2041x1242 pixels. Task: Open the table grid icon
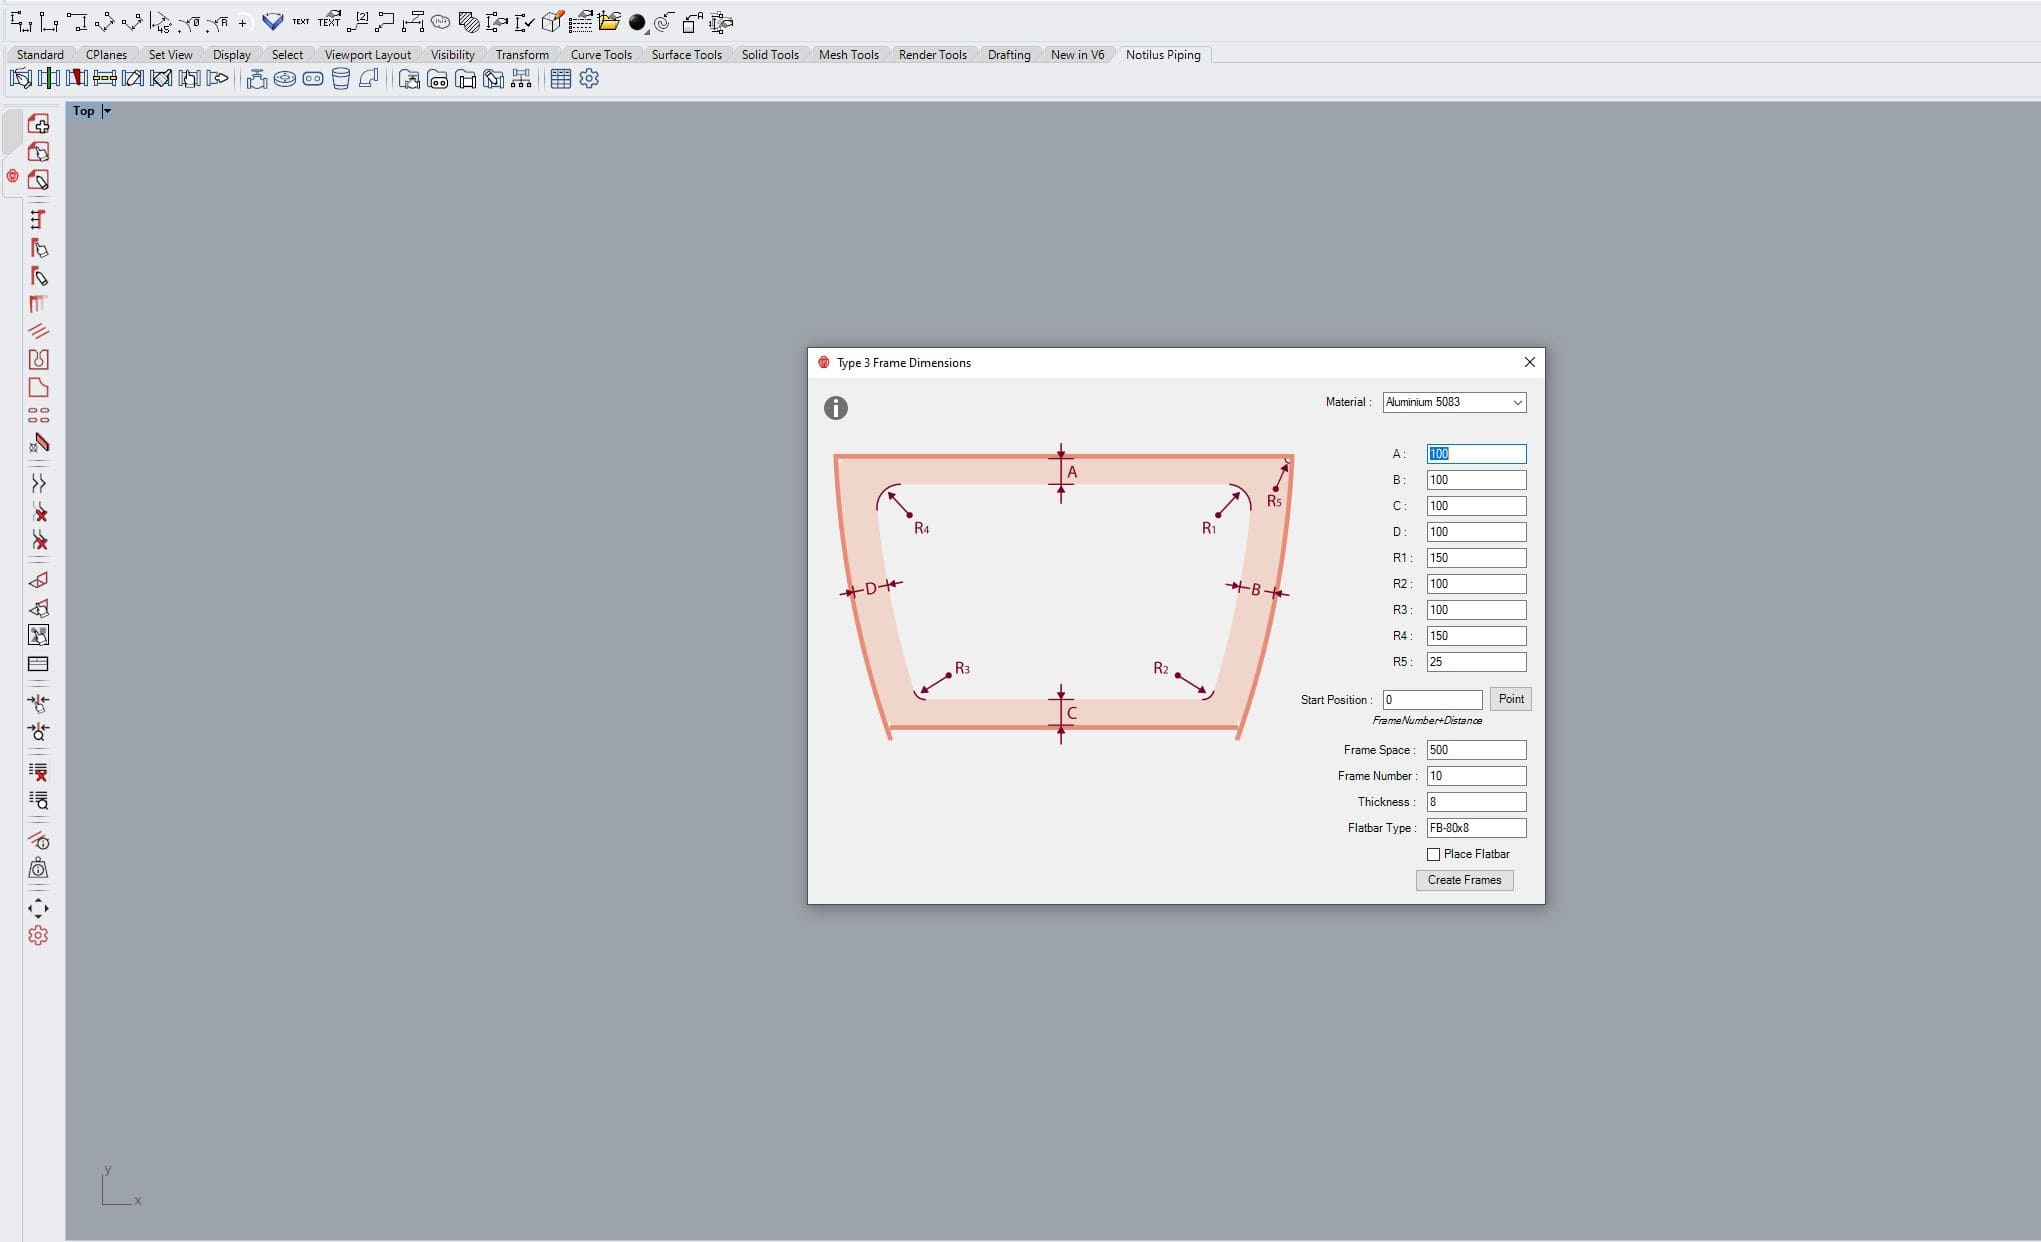point(561,79)
